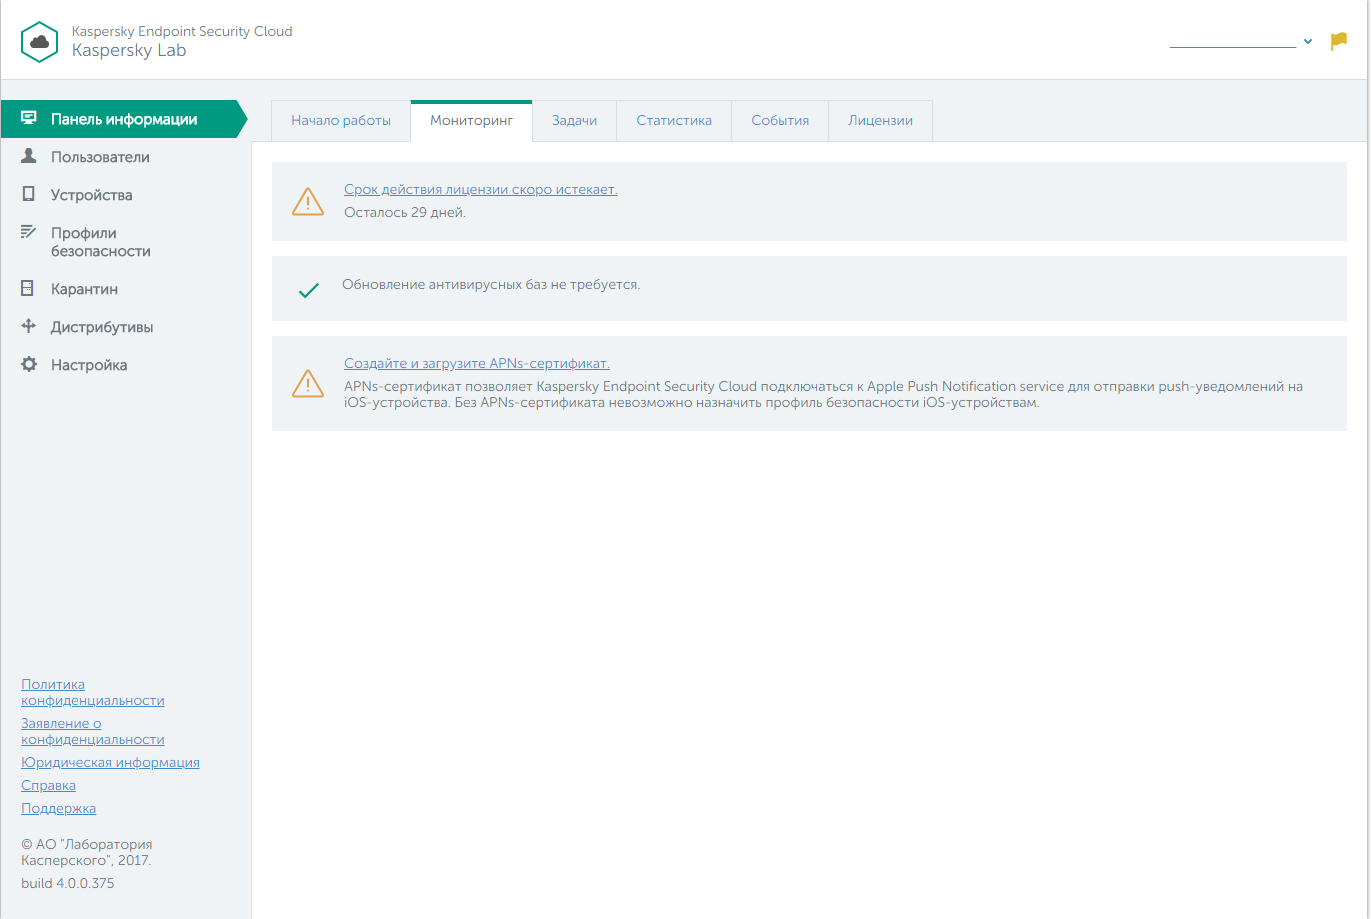Click the Пользователи person icon
Screen dimensions: 1371x919
pyautogui.click(x=29, y=156)
